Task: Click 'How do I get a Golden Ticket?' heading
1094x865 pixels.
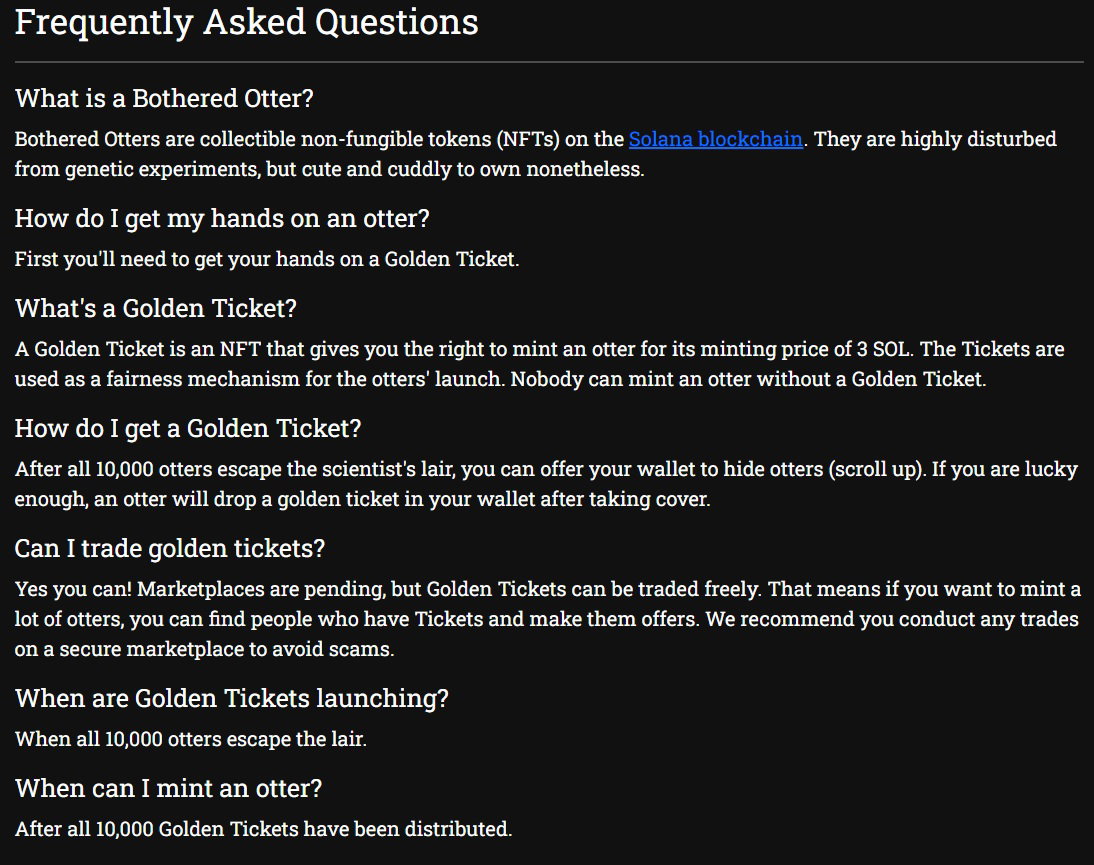Action: point(188,428)
